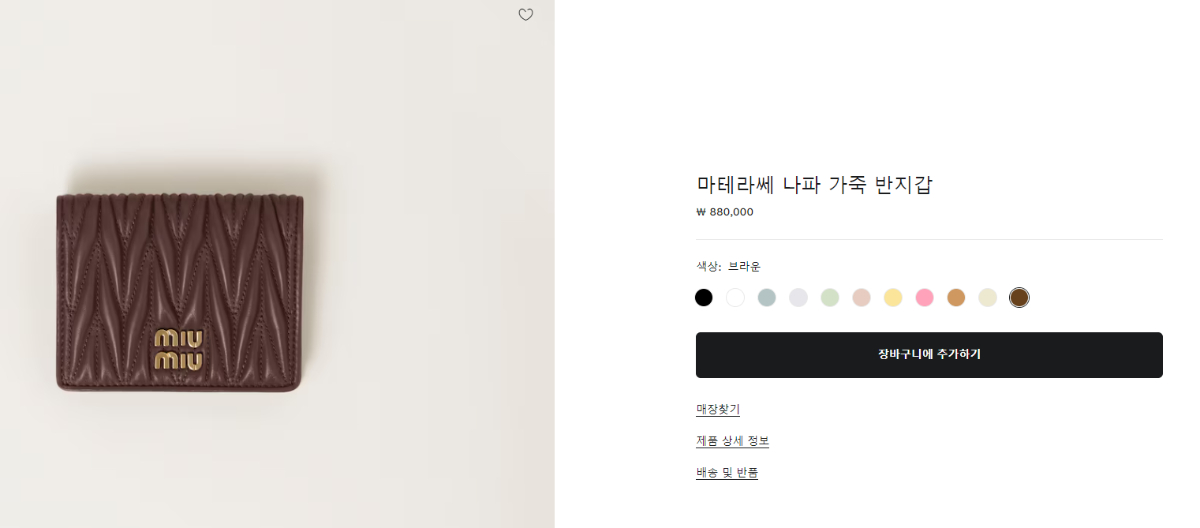Click the selected brown color swatch
Viewport: 1200px width, 528px height.
(x=1019, y=297)
